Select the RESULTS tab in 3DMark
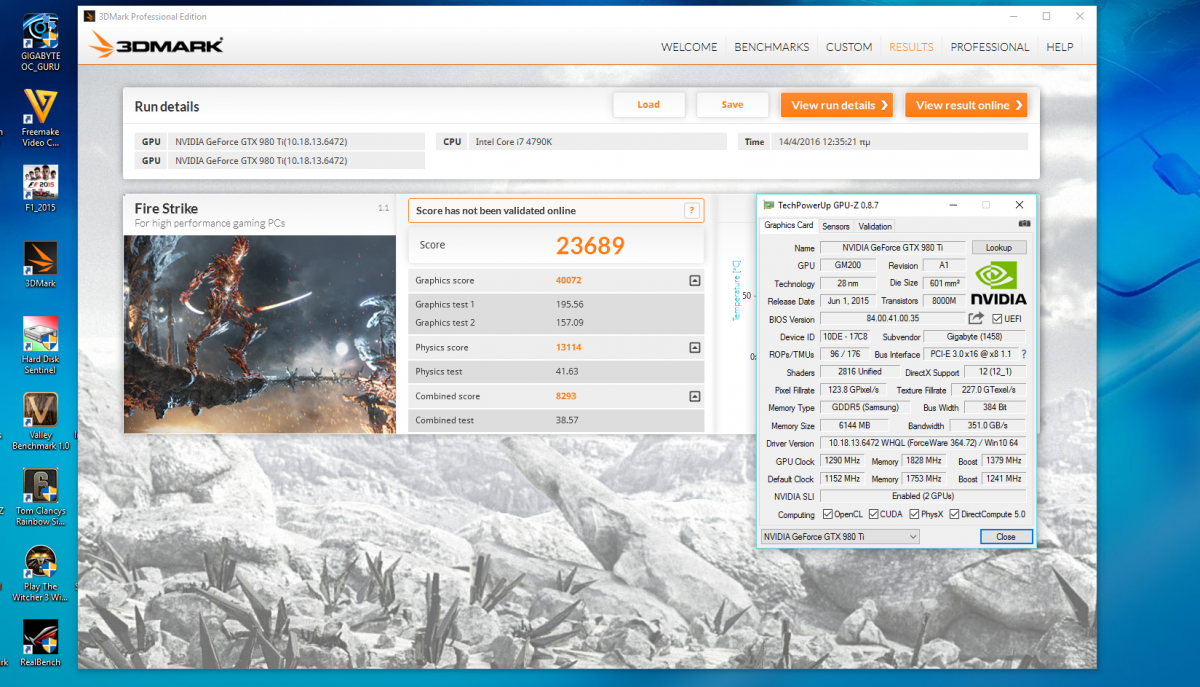 click(911, 47)
